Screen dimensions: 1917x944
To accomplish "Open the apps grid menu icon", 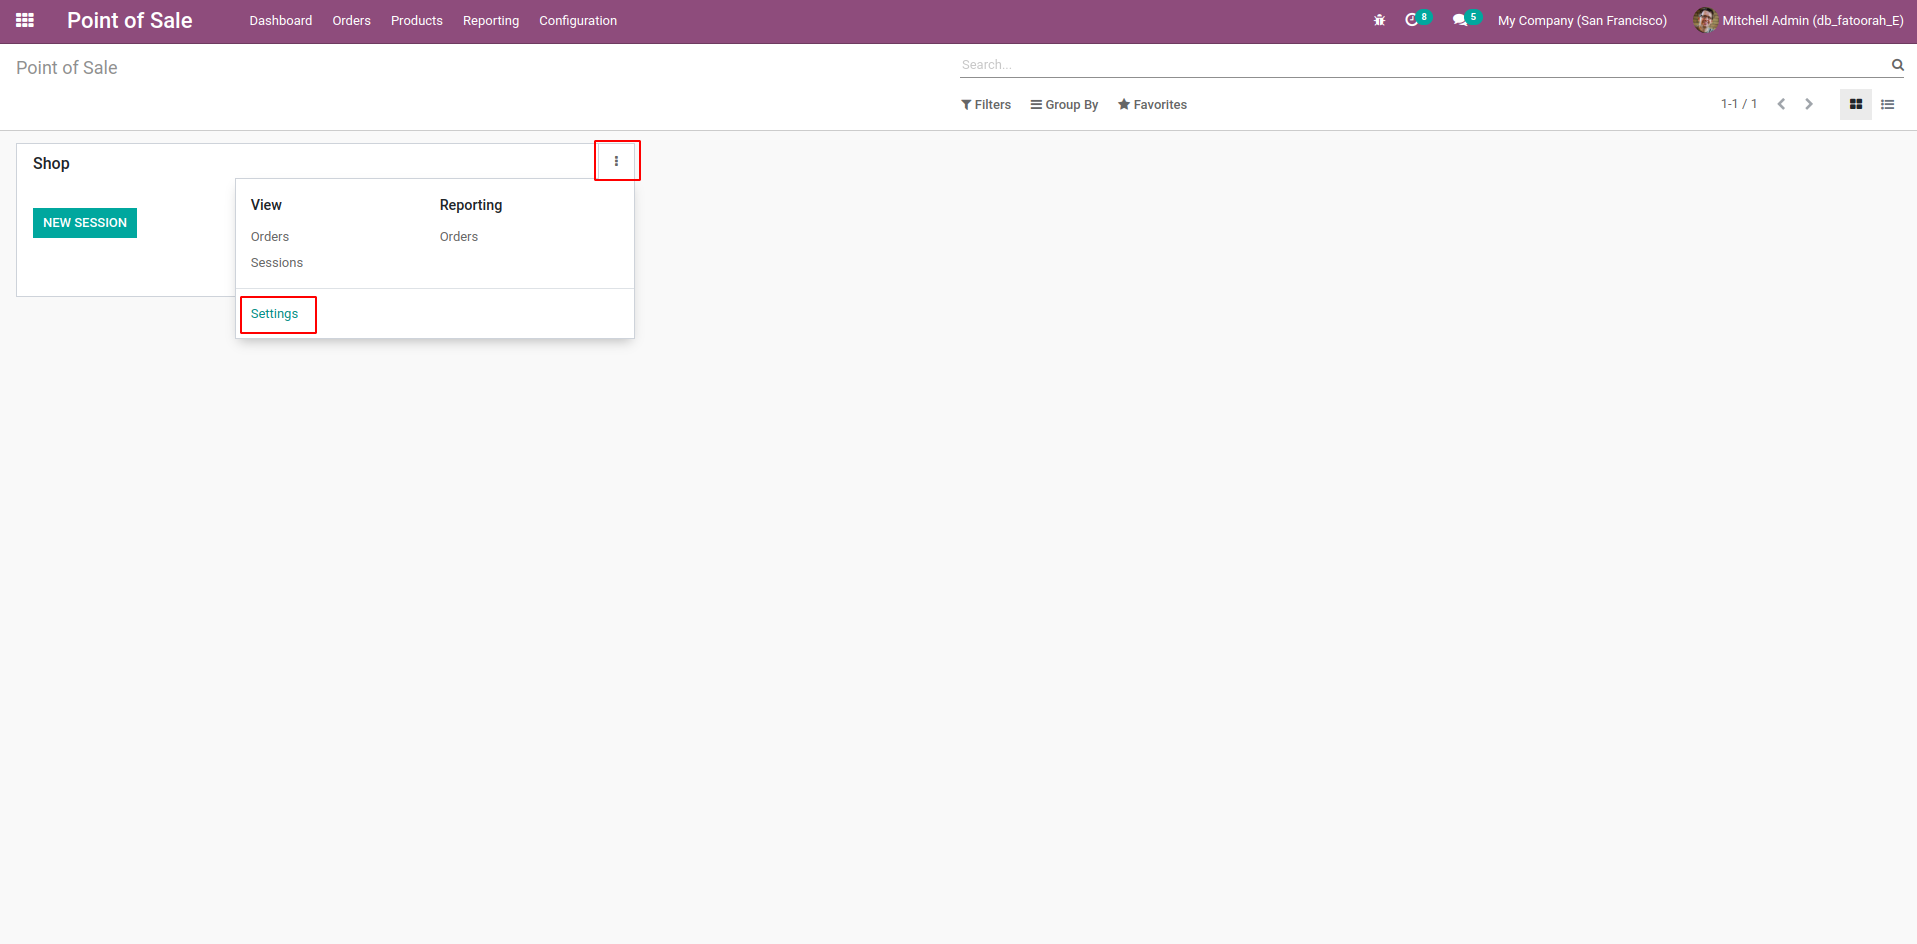I will [25, 20].
